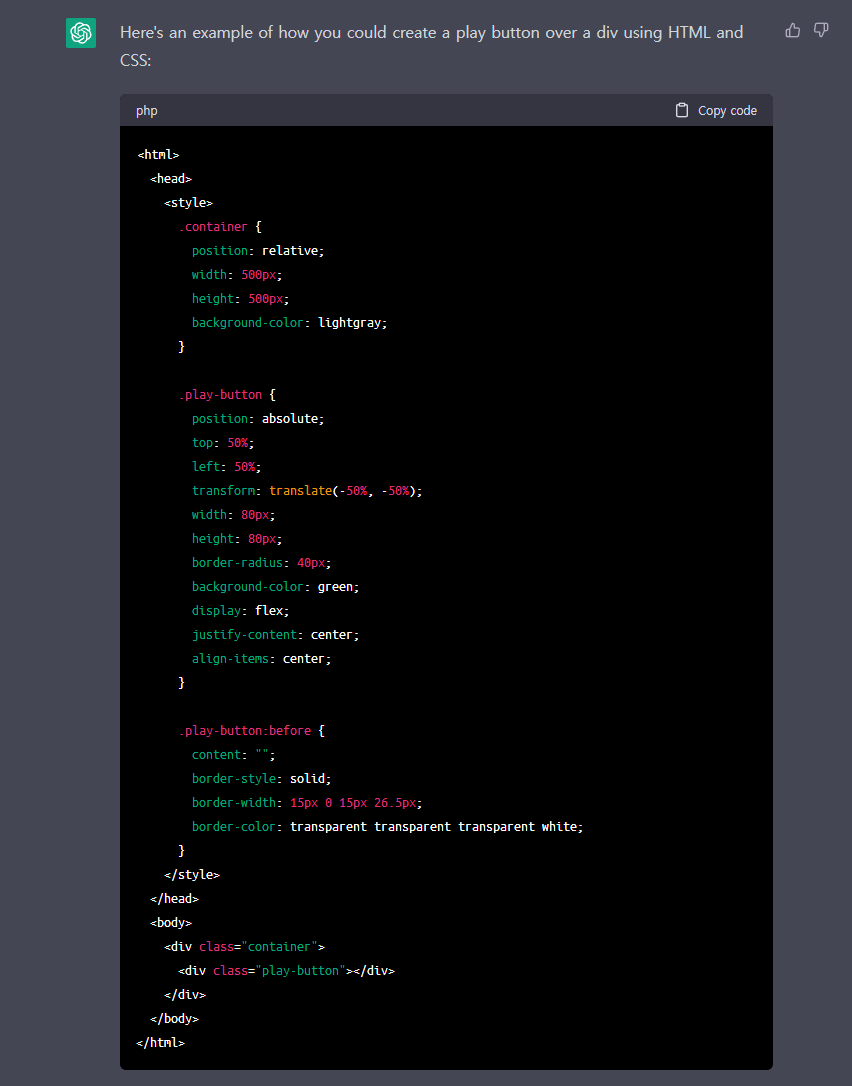
Task: Click the closing </html> tag line
Action: click(161, 1043)
